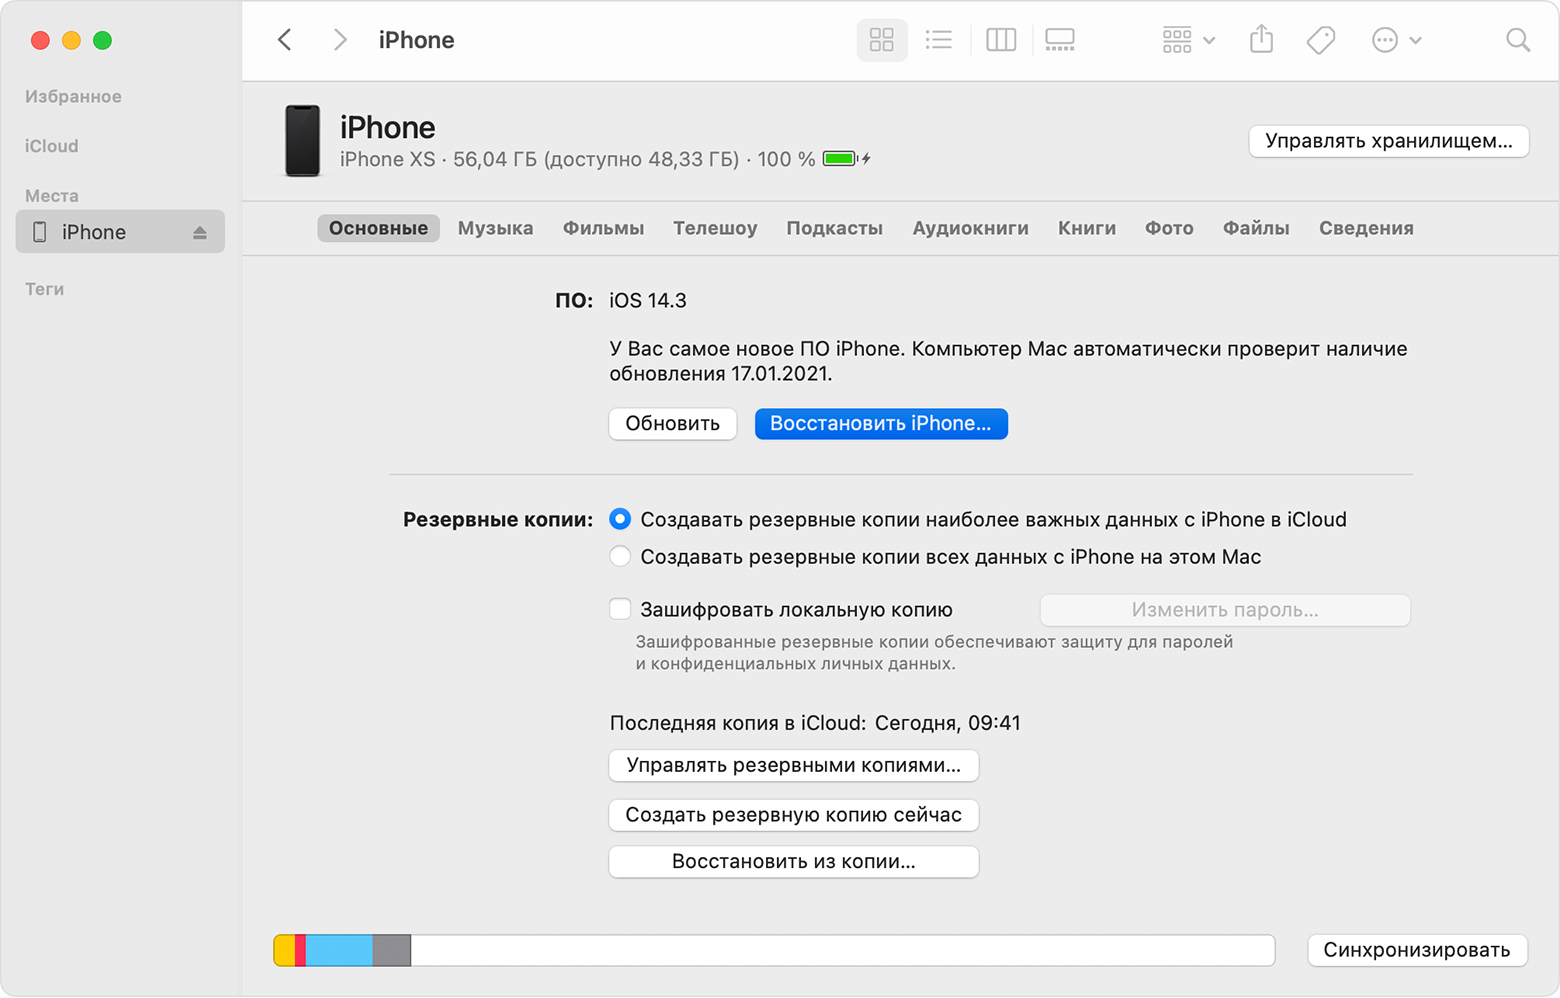
Task: Go back with the left chevron
Action: click(x=285, y=40)
